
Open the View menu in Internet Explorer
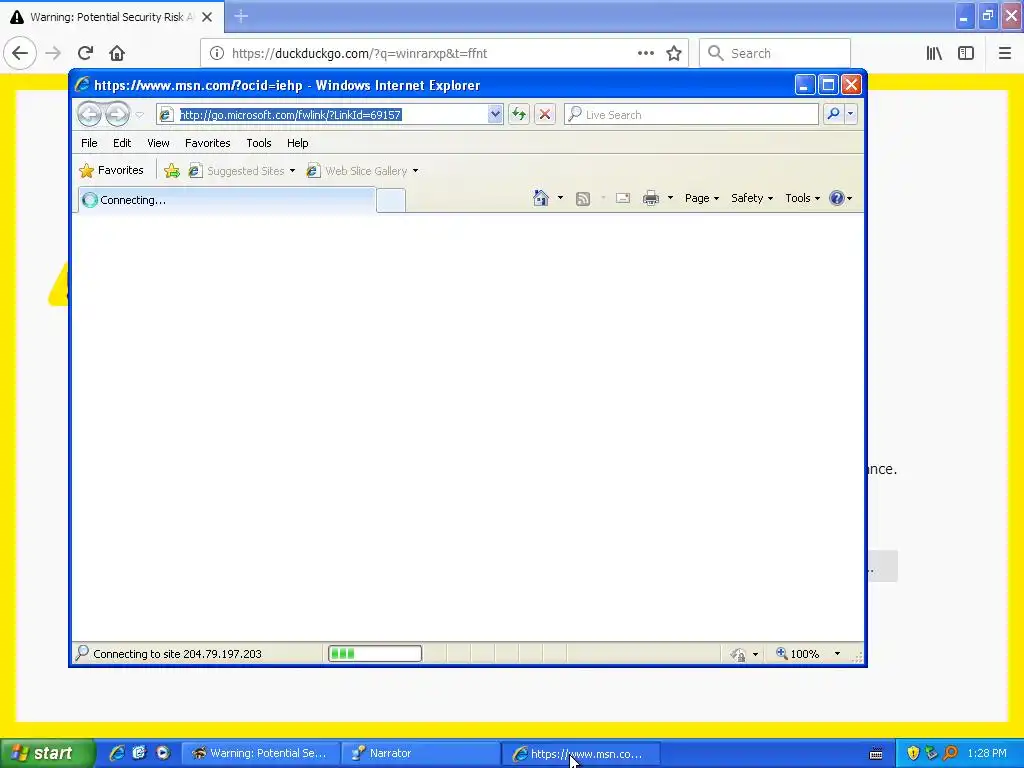(158, 143)
